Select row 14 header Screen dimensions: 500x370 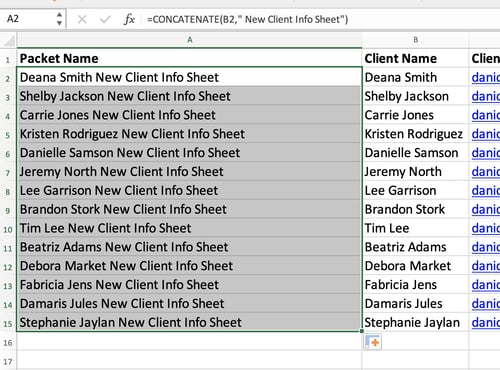click(x=8, y=304)
